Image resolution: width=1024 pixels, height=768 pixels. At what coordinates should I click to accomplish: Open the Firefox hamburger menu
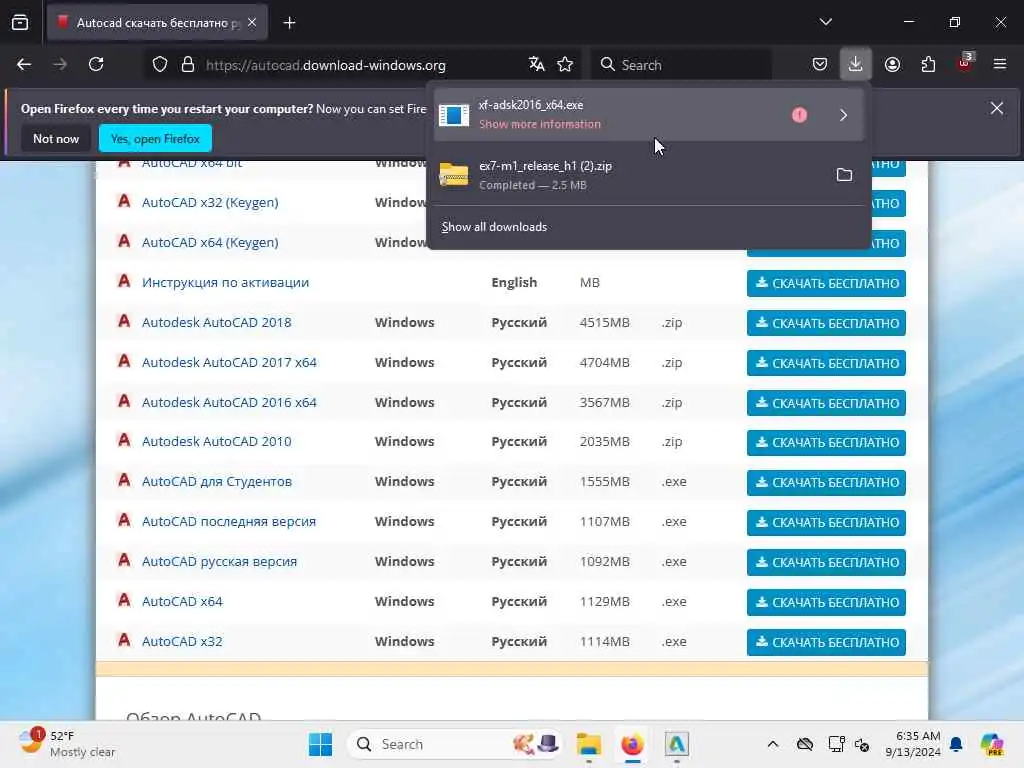point(1000,65)
